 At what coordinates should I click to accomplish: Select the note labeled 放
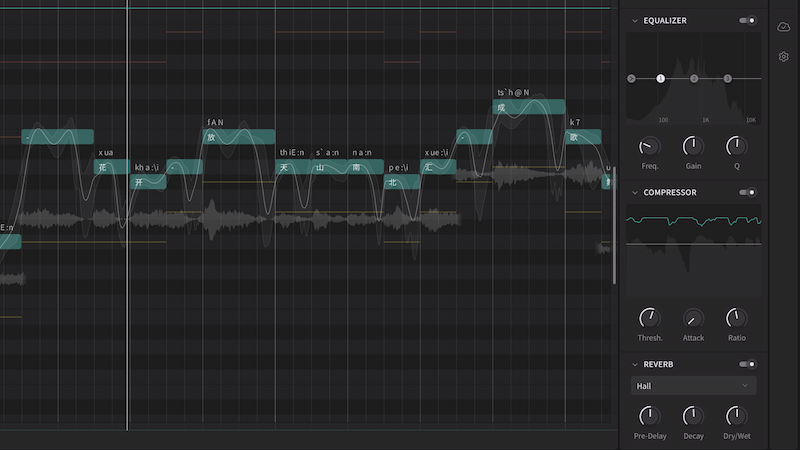click(238, 137)
